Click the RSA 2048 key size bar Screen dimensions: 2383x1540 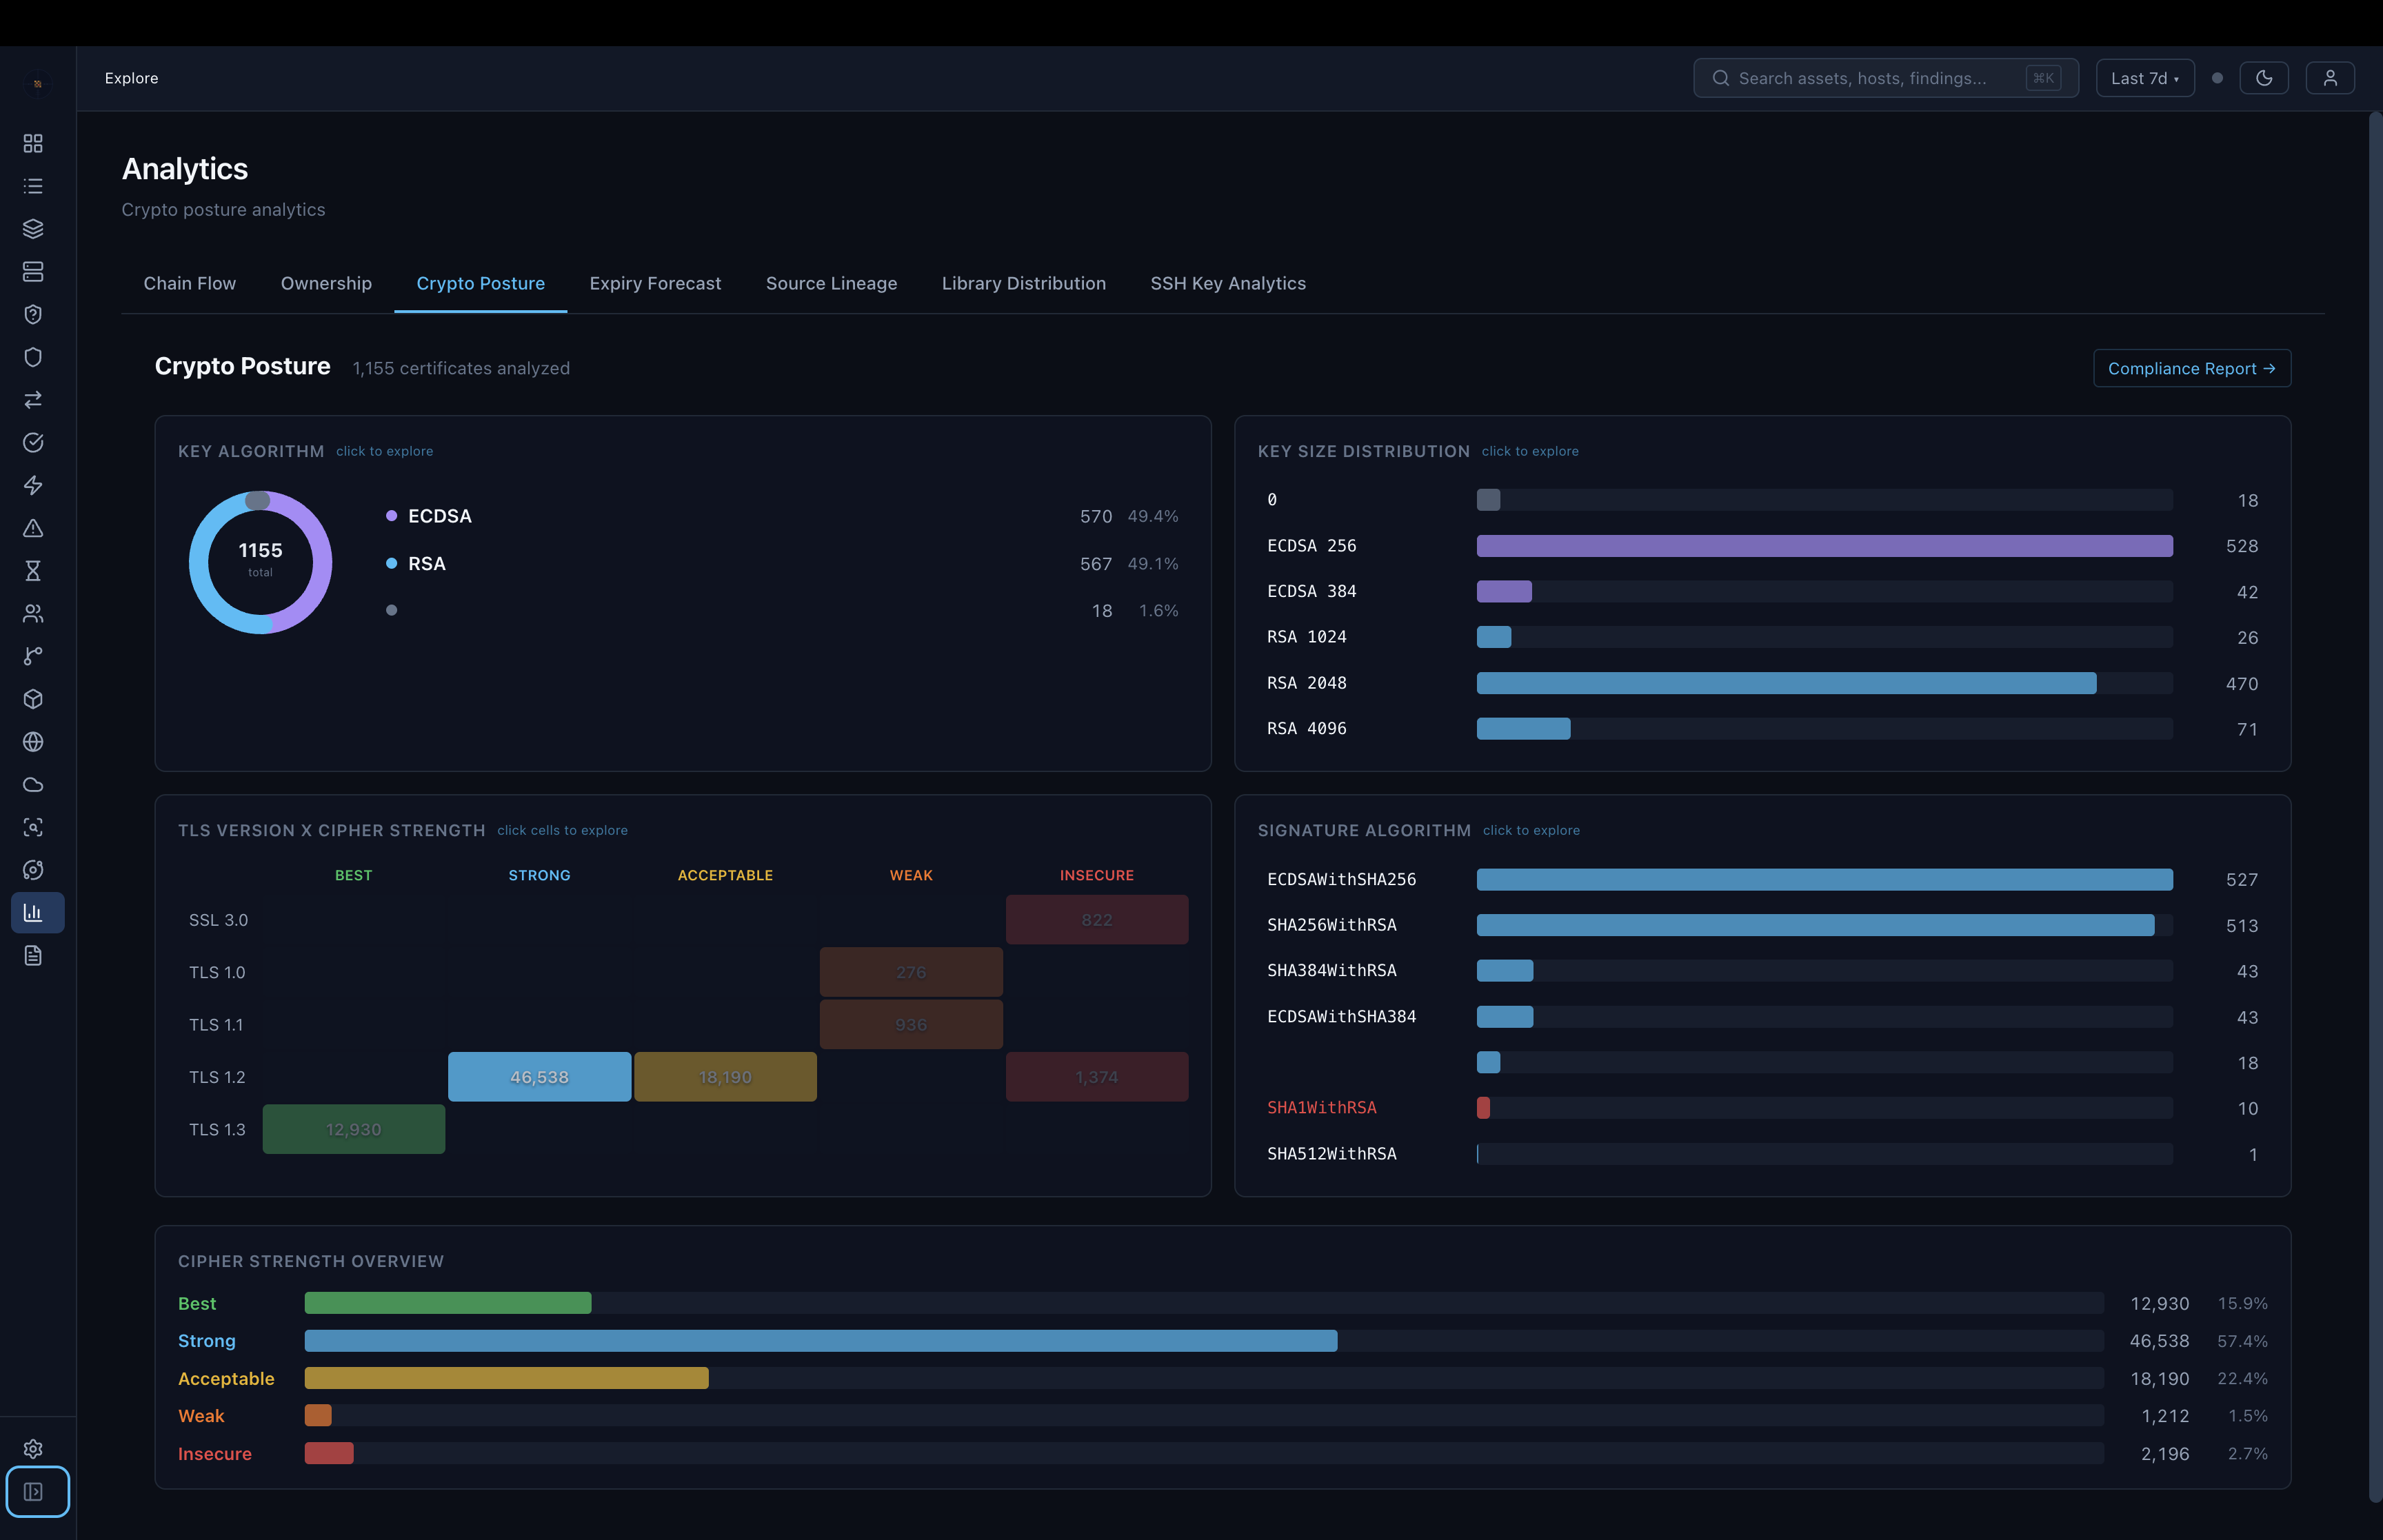[1786, 683]
